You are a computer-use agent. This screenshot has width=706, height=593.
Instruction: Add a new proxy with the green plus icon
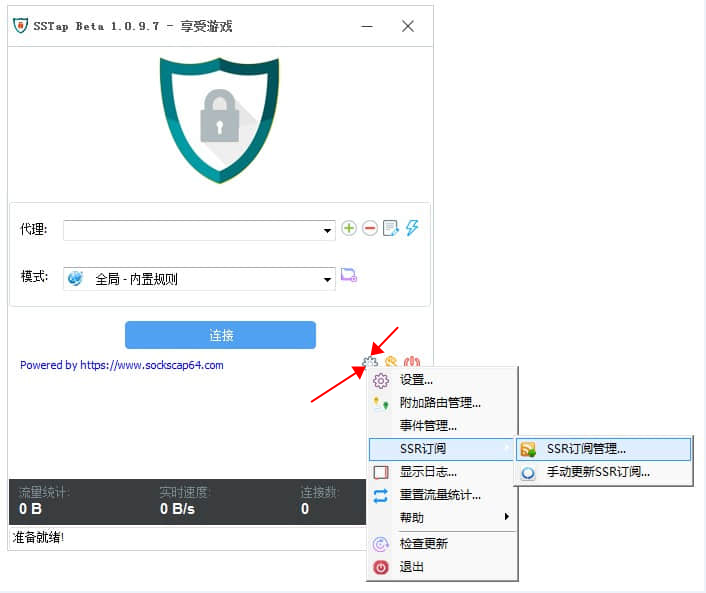(348, 228)
